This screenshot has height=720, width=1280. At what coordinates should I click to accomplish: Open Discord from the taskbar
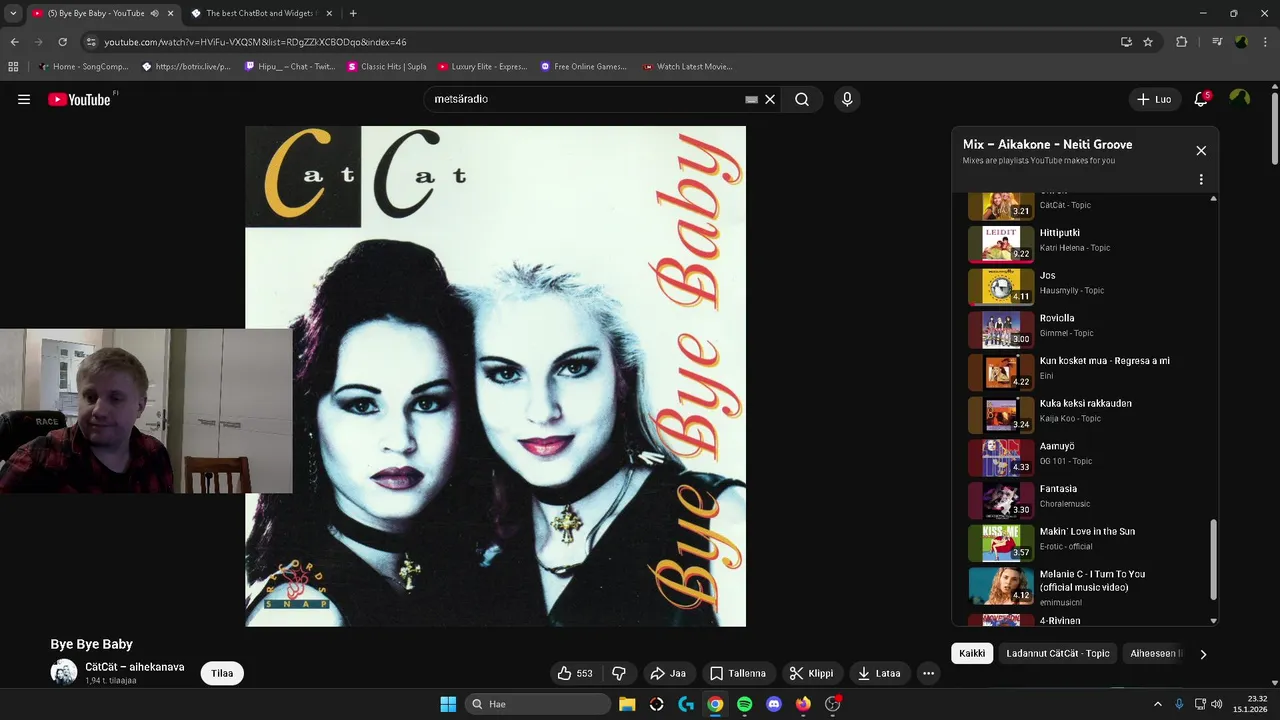tap(773, 704)
